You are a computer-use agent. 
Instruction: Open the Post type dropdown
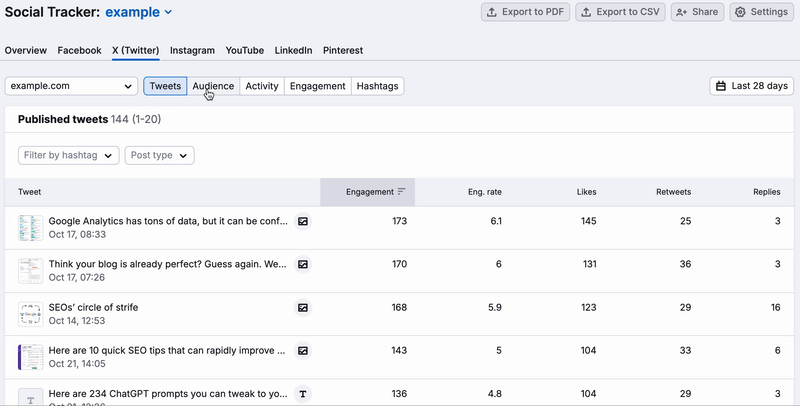point(159,156)
